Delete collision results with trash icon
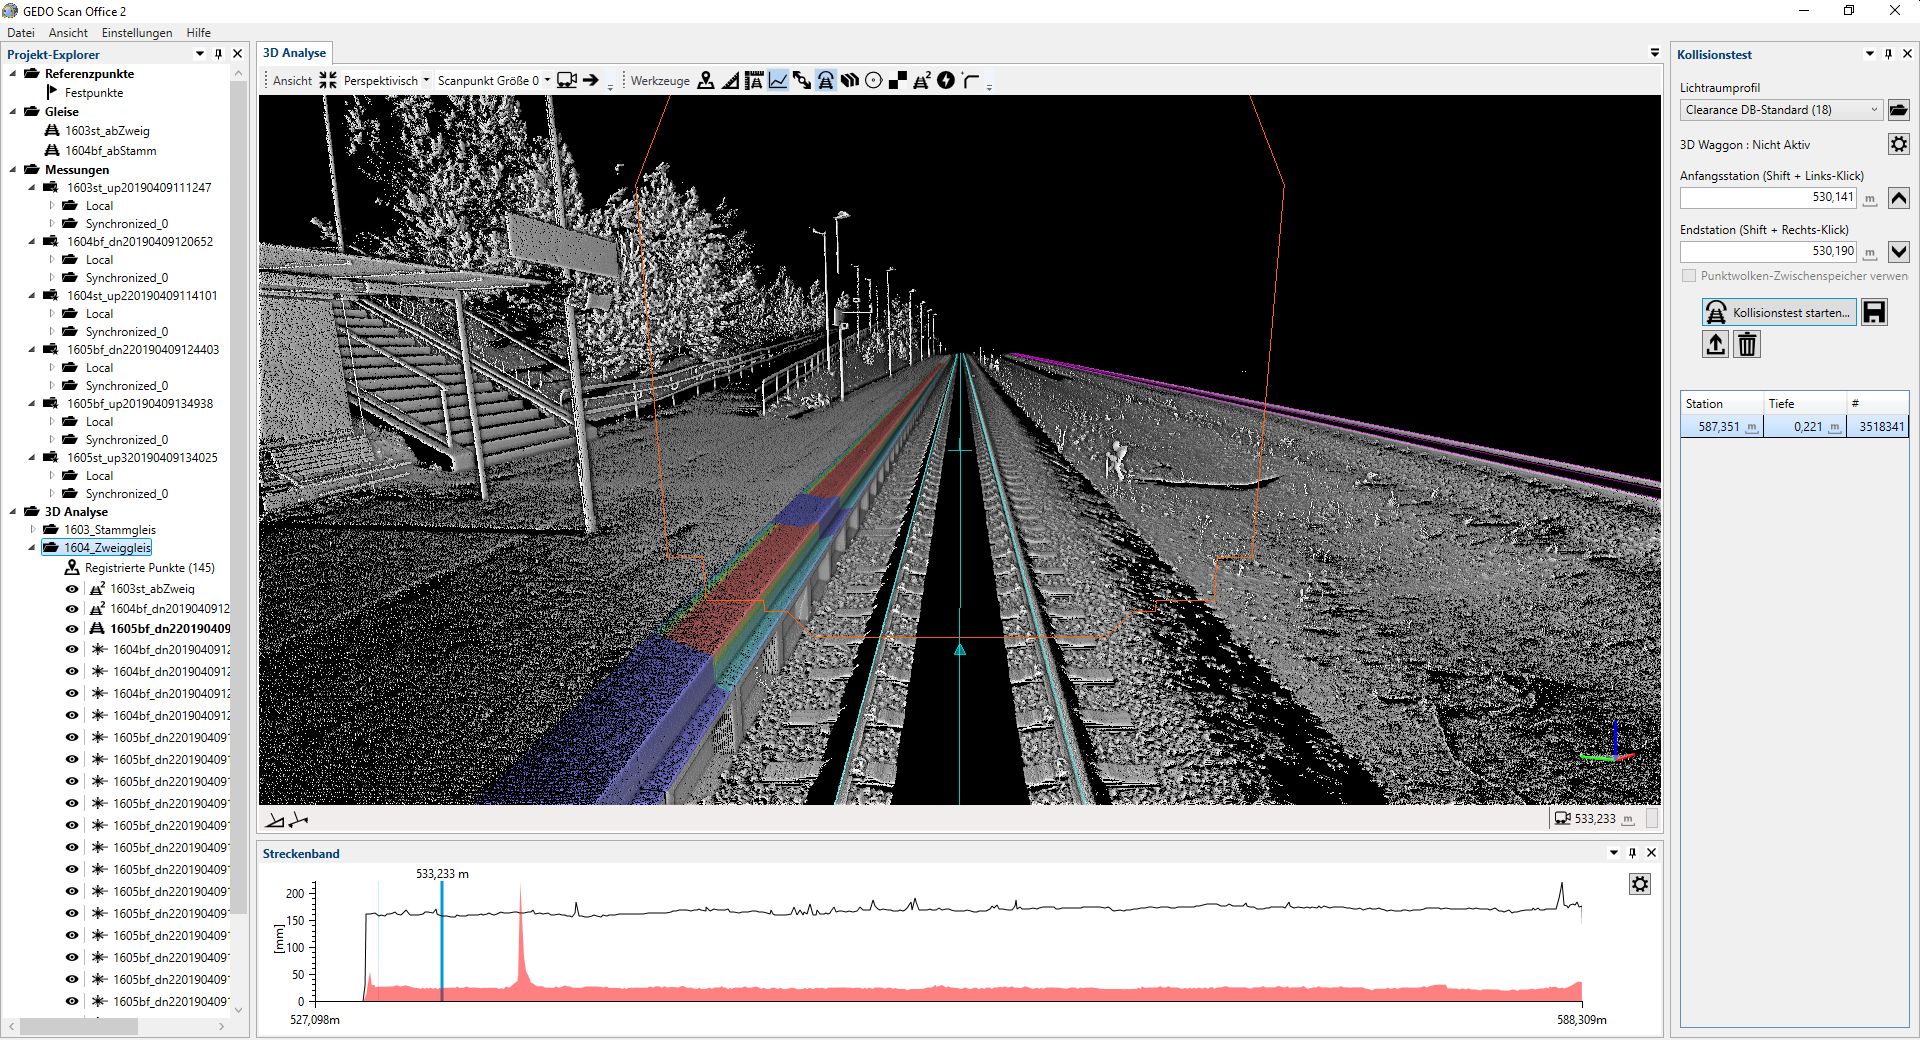Screen dimensions: 1920x1040 (x=1747, y=345)
